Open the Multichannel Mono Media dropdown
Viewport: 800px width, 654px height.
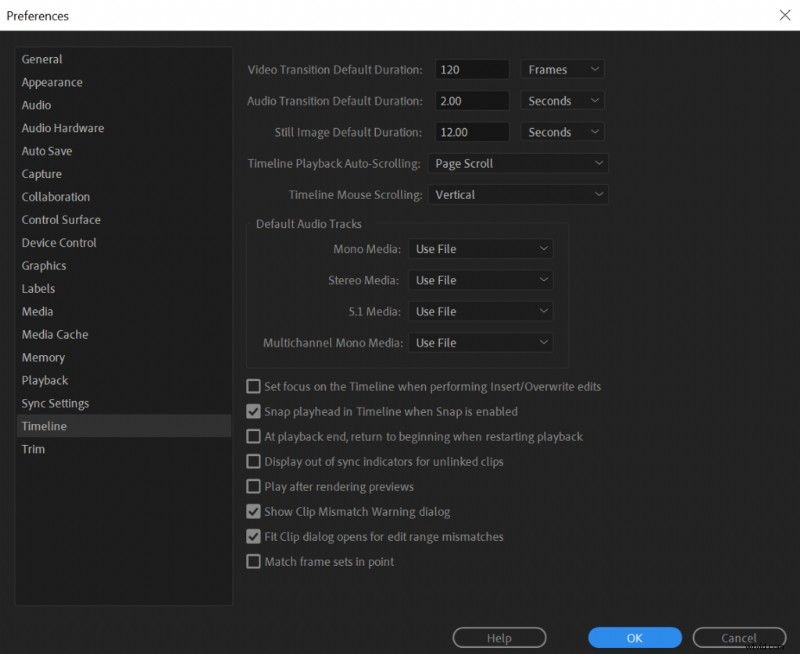click(x=481, y=342)
